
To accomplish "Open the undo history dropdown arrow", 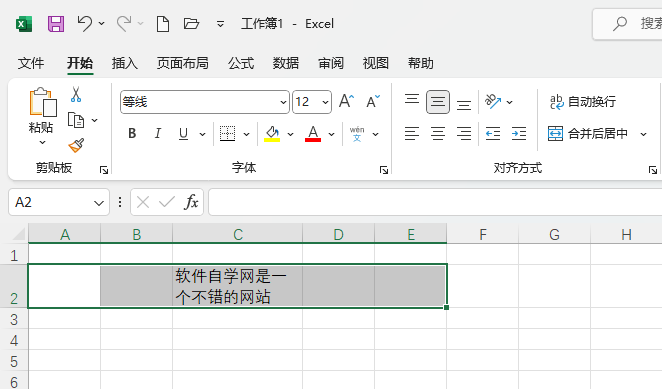I will coord(101,23).
